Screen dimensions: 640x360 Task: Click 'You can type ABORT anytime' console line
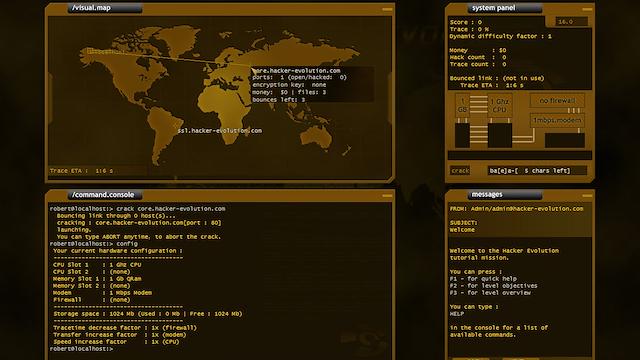pyautogui.click(x=139, y=237)
